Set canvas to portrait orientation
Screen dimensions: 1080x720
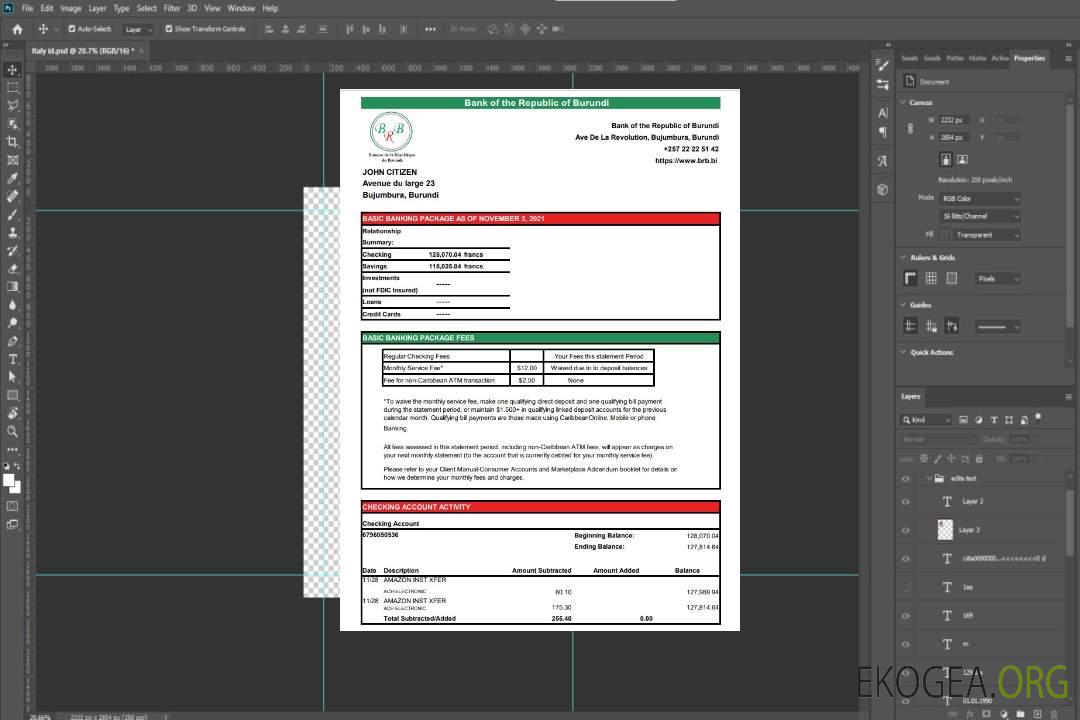pyautogui.click(x=946, y=159)
